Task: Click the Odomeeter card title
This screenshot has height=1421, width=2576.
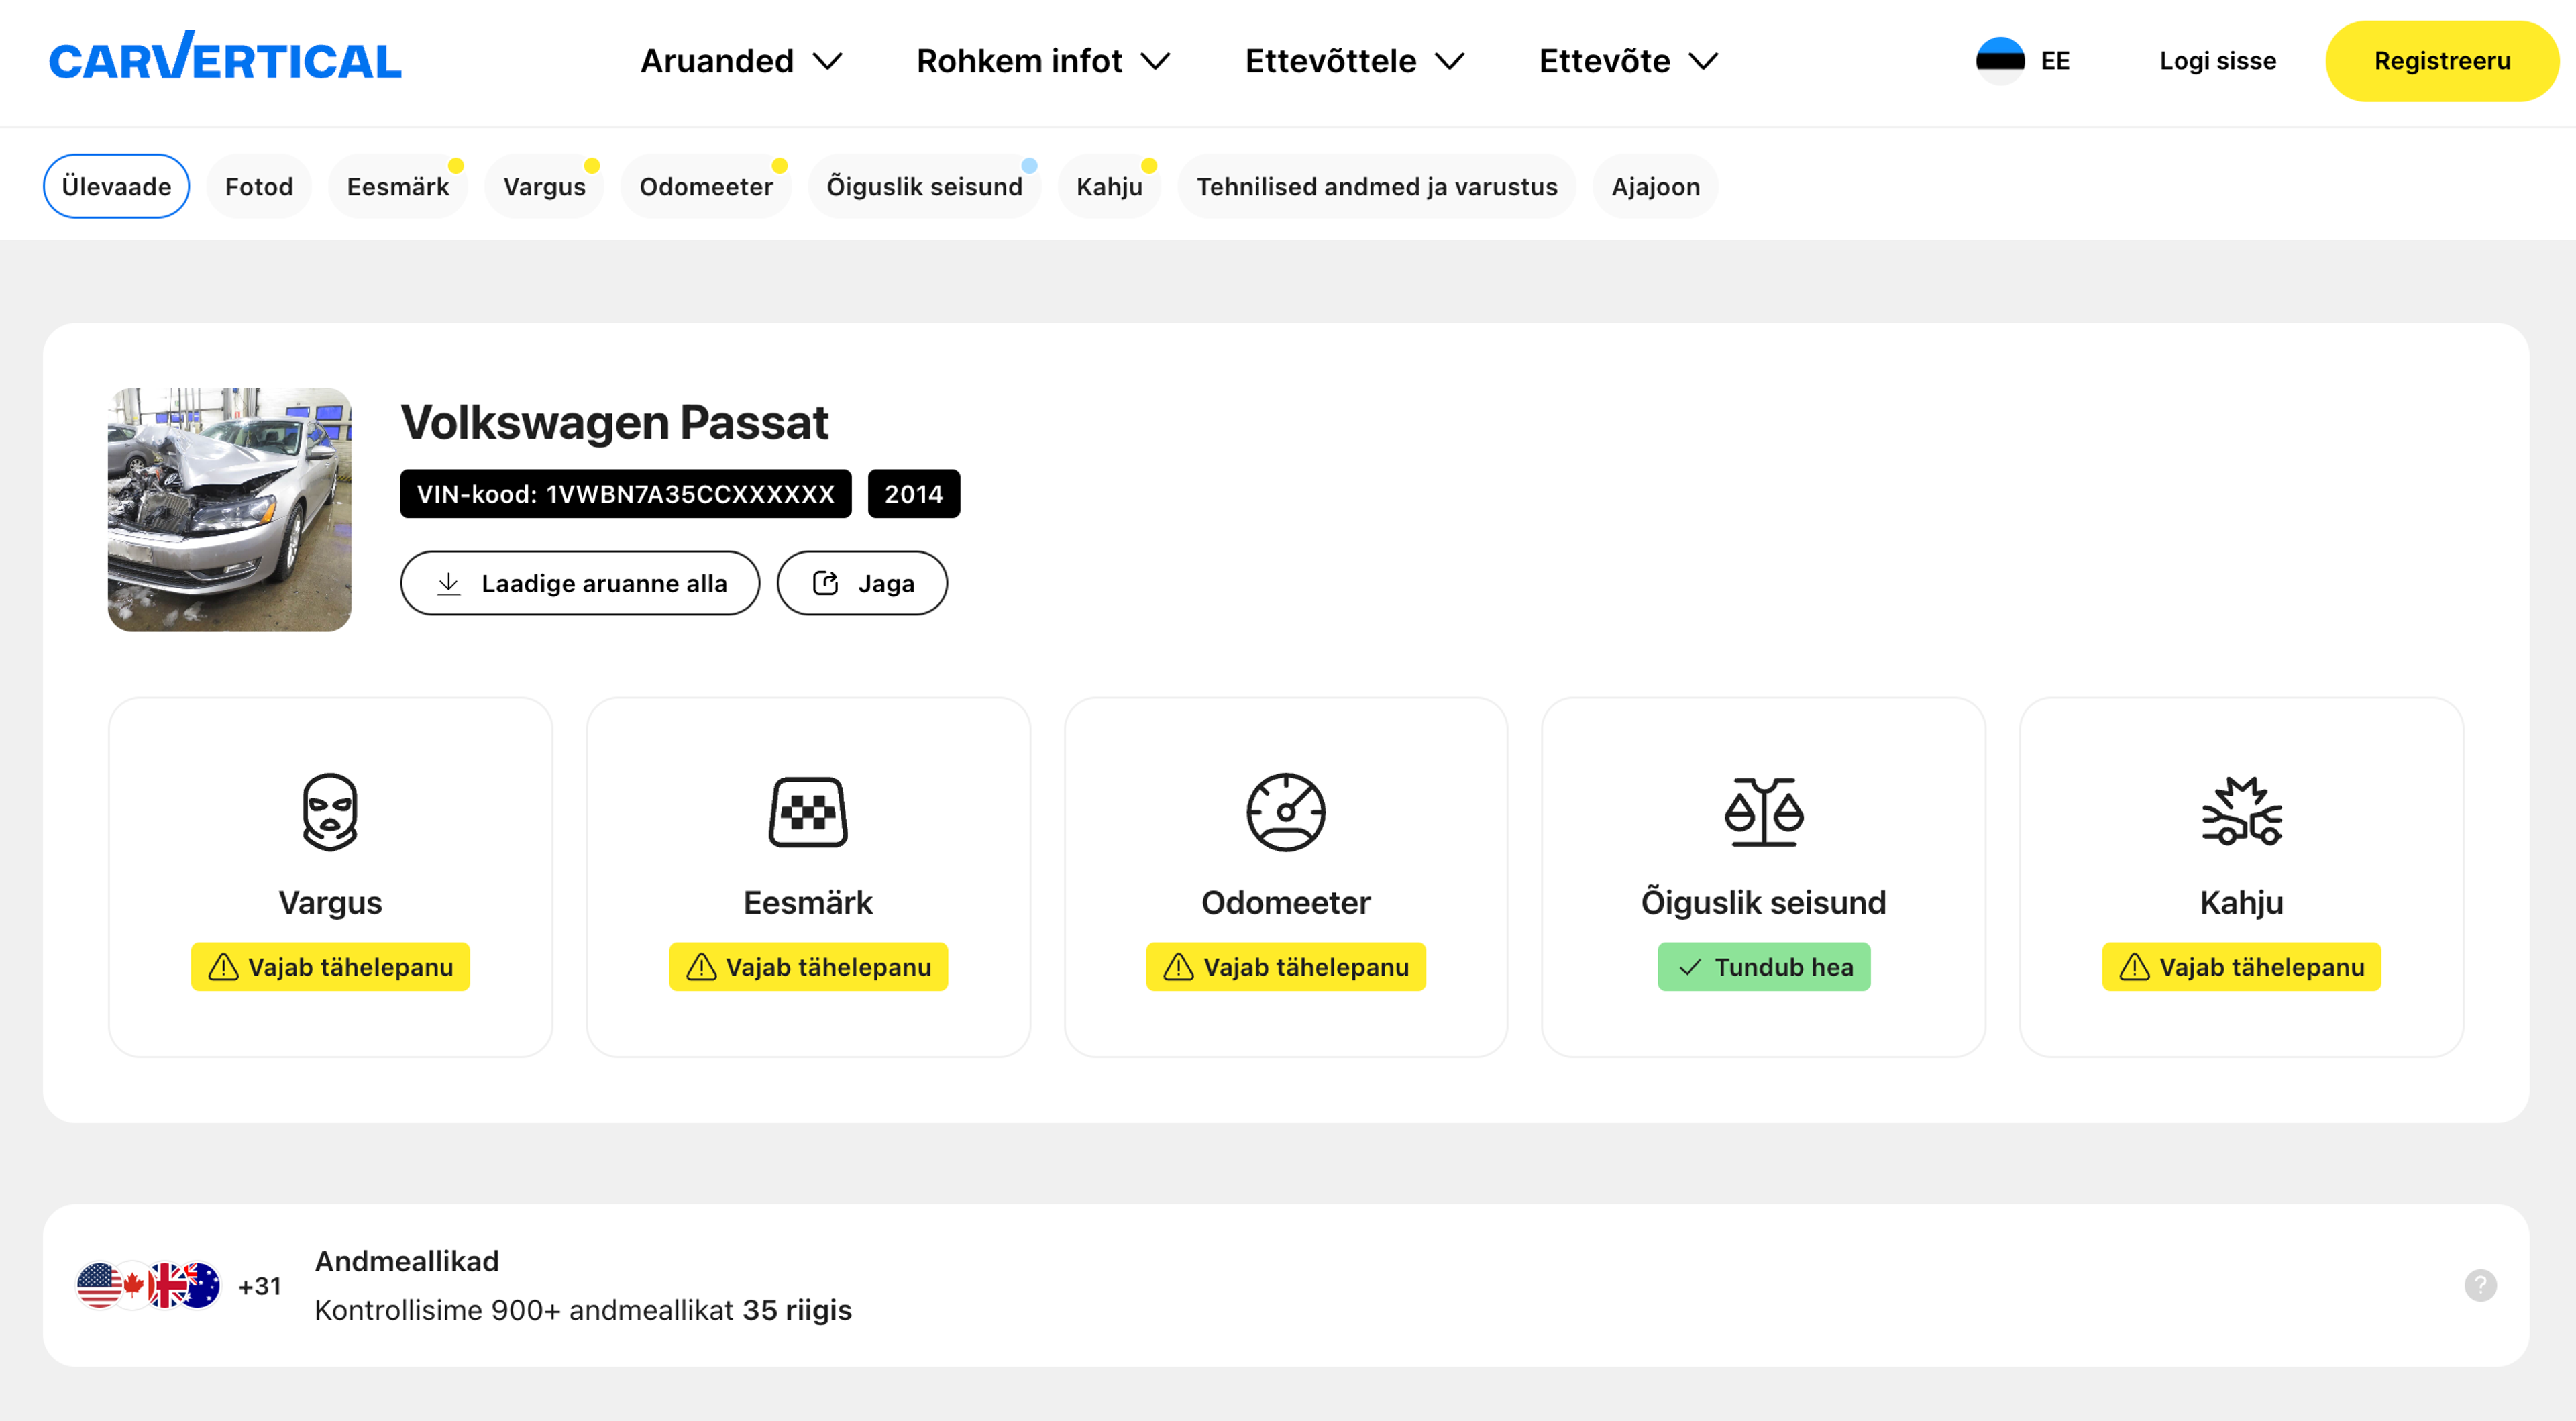Action: point(1286,903)
